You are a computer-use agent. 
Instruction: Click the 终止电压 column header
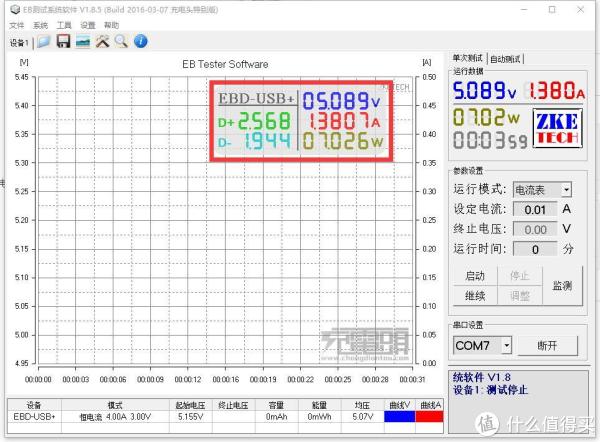pyautogui.click(x=233, y=405)
